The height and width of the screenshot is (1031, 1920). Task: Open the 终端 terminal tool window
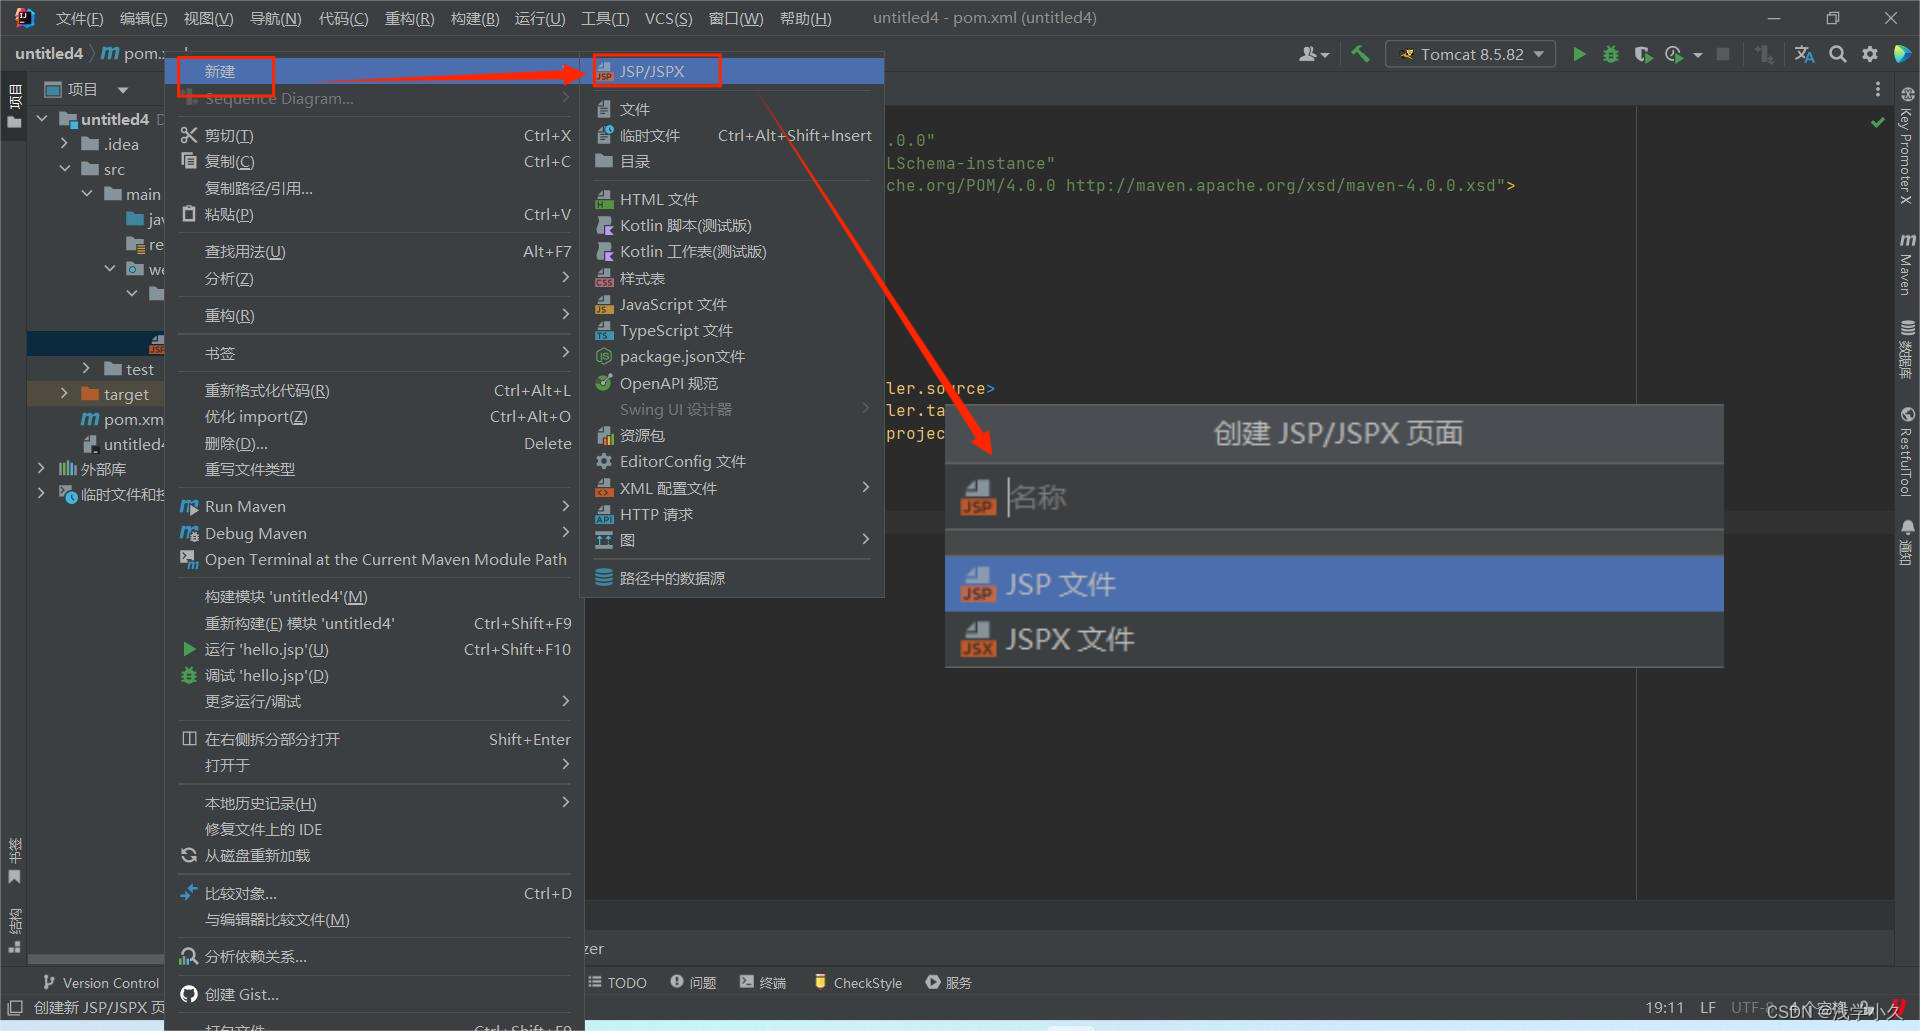coord(763,983)
